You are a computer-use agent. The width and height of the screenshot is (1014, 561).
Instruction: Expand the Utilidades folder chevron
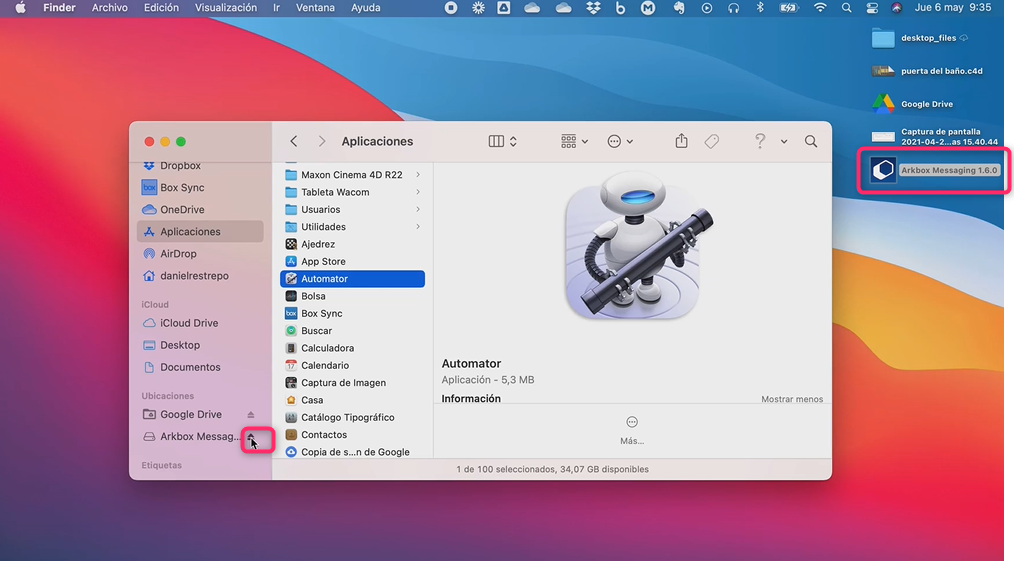pyautogui.click(x=418, y=227)
